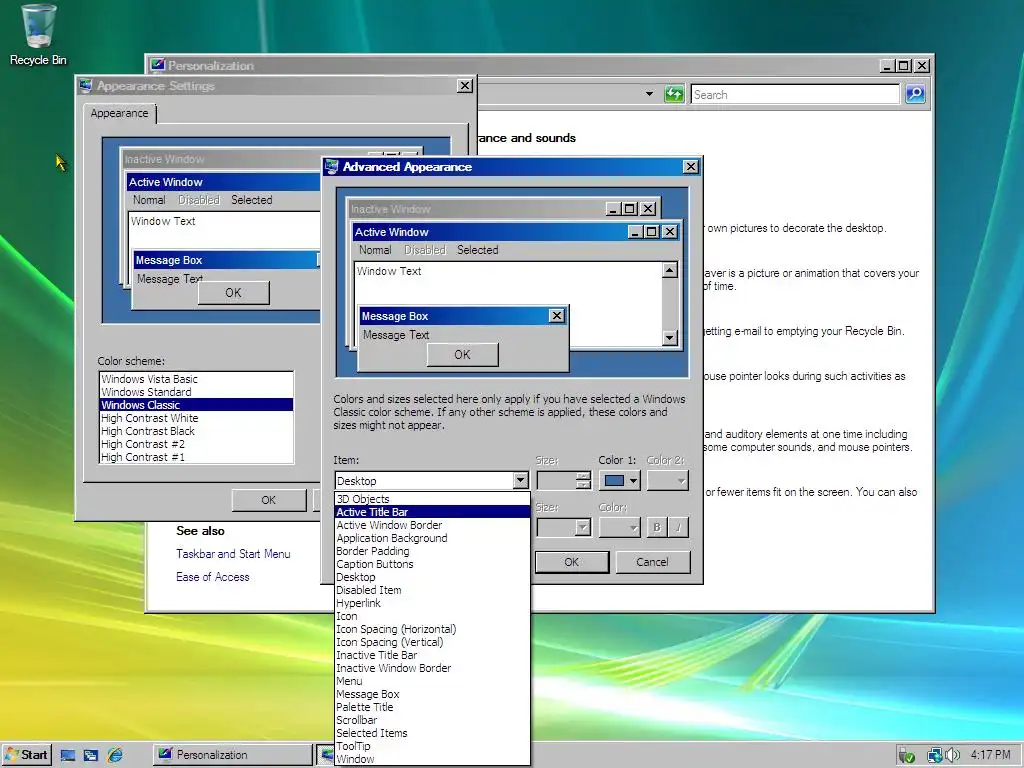The image size is (1024, 768).
Task: Choose Active Window Border from the list
Action: 432,525
